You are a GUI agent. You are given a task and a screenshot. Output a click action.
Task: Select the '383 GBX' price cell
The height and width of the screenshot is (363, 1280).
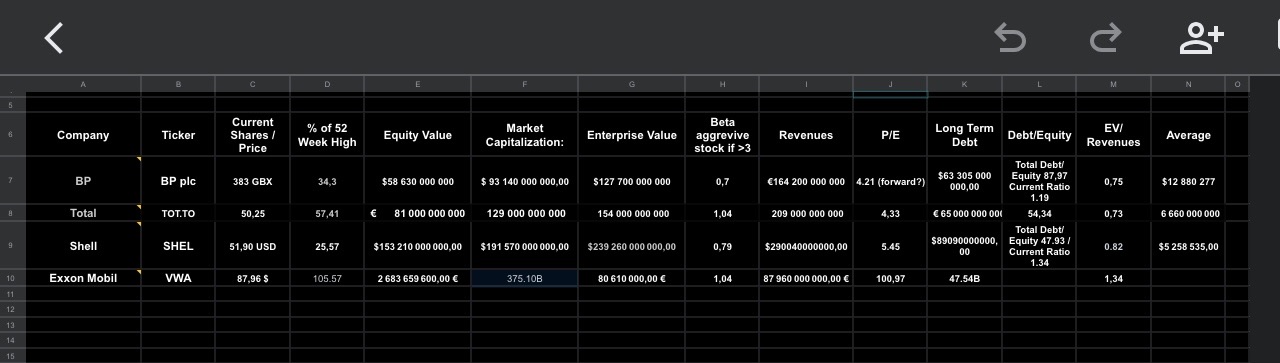tap(252, 181)
